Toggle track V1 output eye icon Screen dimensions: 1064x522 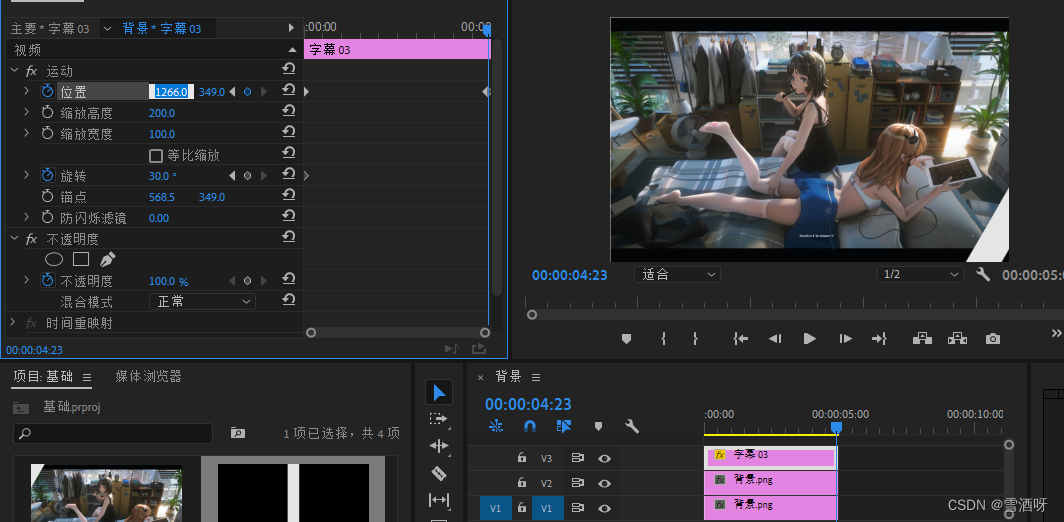[604, 508]
